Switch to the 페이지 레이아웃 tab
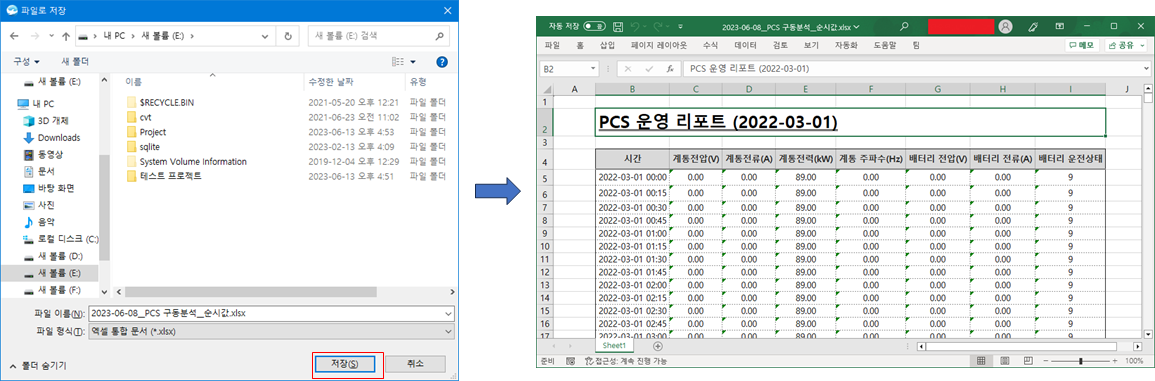This screenshot has height=381, width=1155. click(659, 46)
